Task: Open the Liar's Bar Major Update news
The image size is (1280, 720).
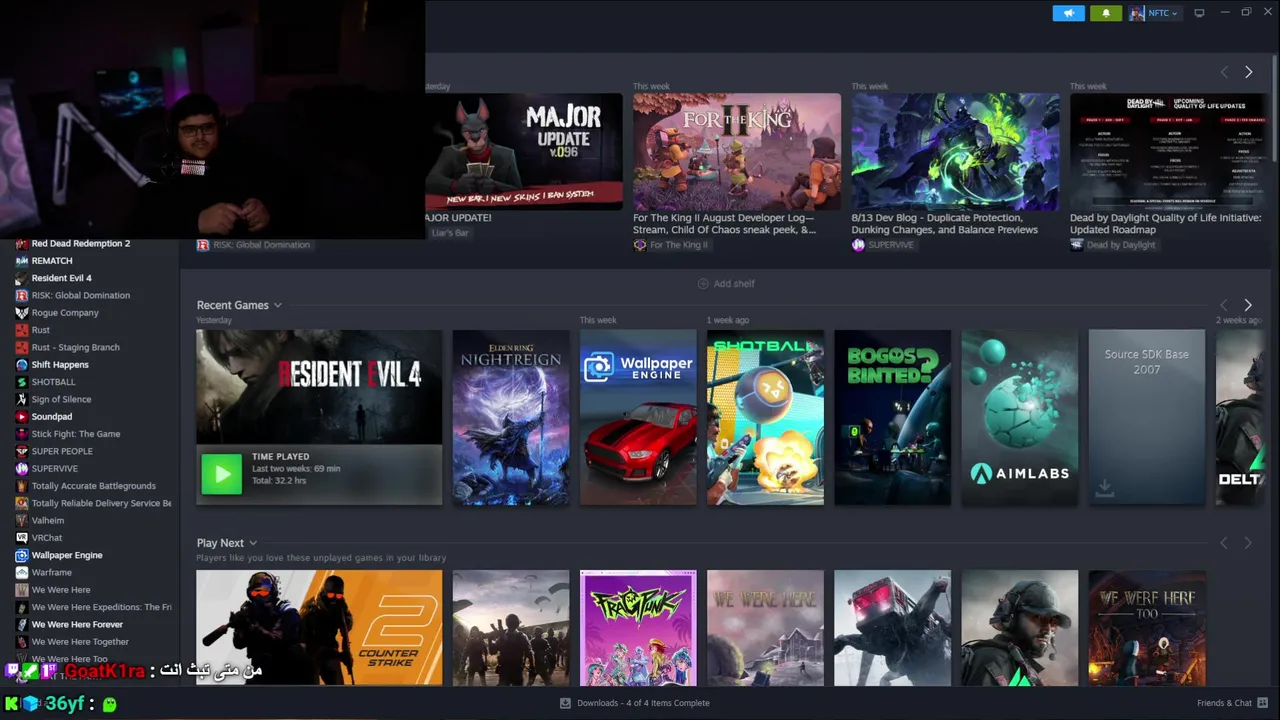Action: (x=523, y=152)
